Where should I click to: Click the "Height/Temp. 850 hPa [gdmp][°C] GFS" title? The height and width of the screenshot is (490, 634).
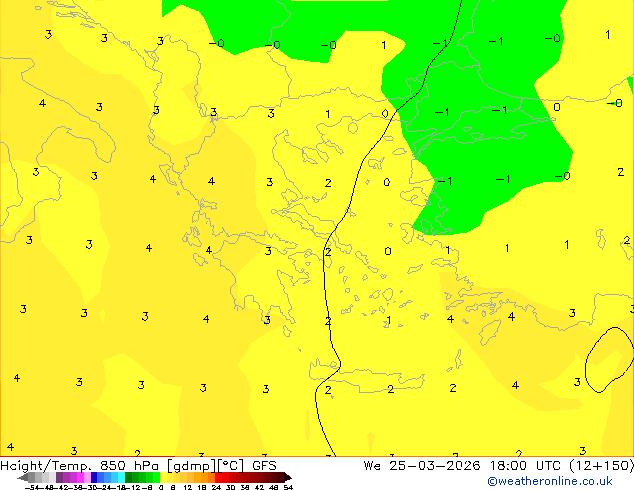point(138,465)
